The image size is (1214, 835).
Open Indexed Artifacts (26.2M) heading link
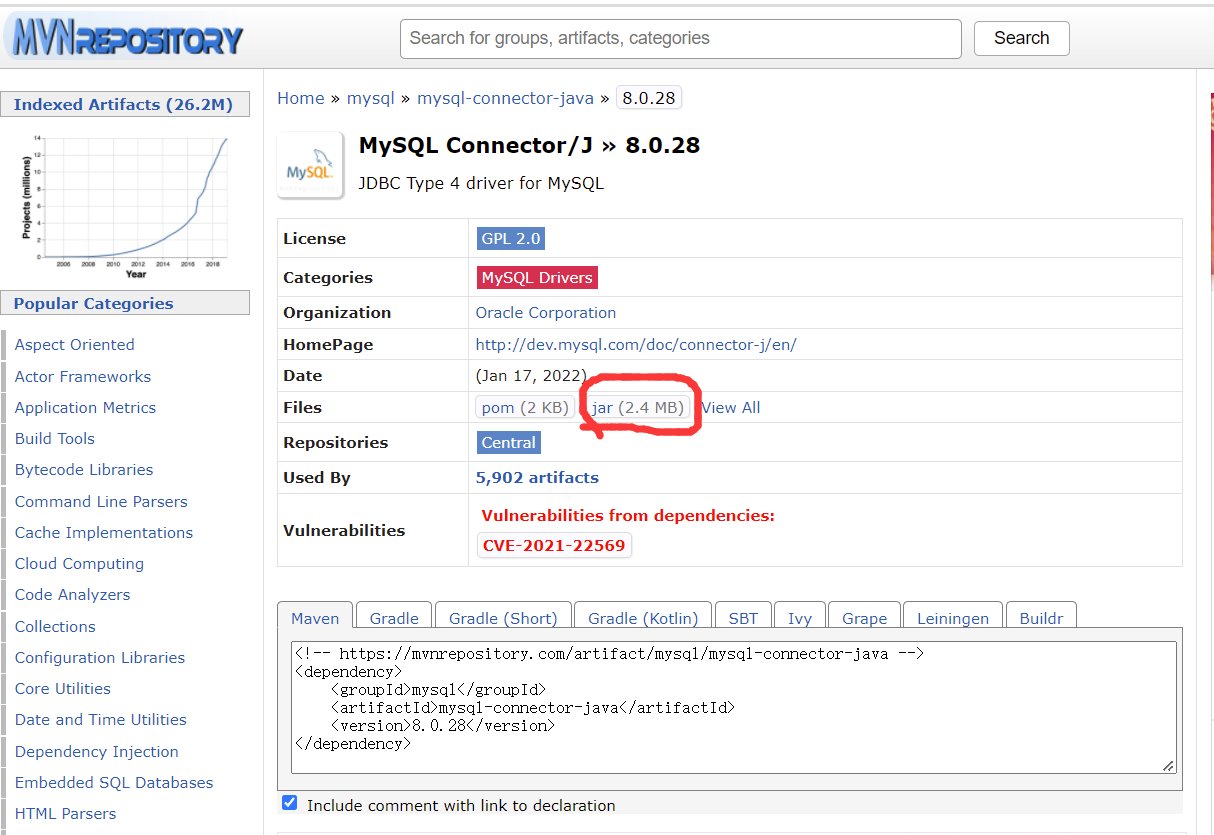click(123, 105)
